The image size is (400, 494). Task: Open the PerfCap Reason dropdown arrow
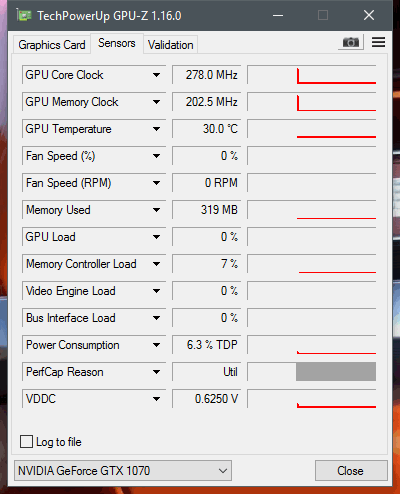(x=156, y=372)
